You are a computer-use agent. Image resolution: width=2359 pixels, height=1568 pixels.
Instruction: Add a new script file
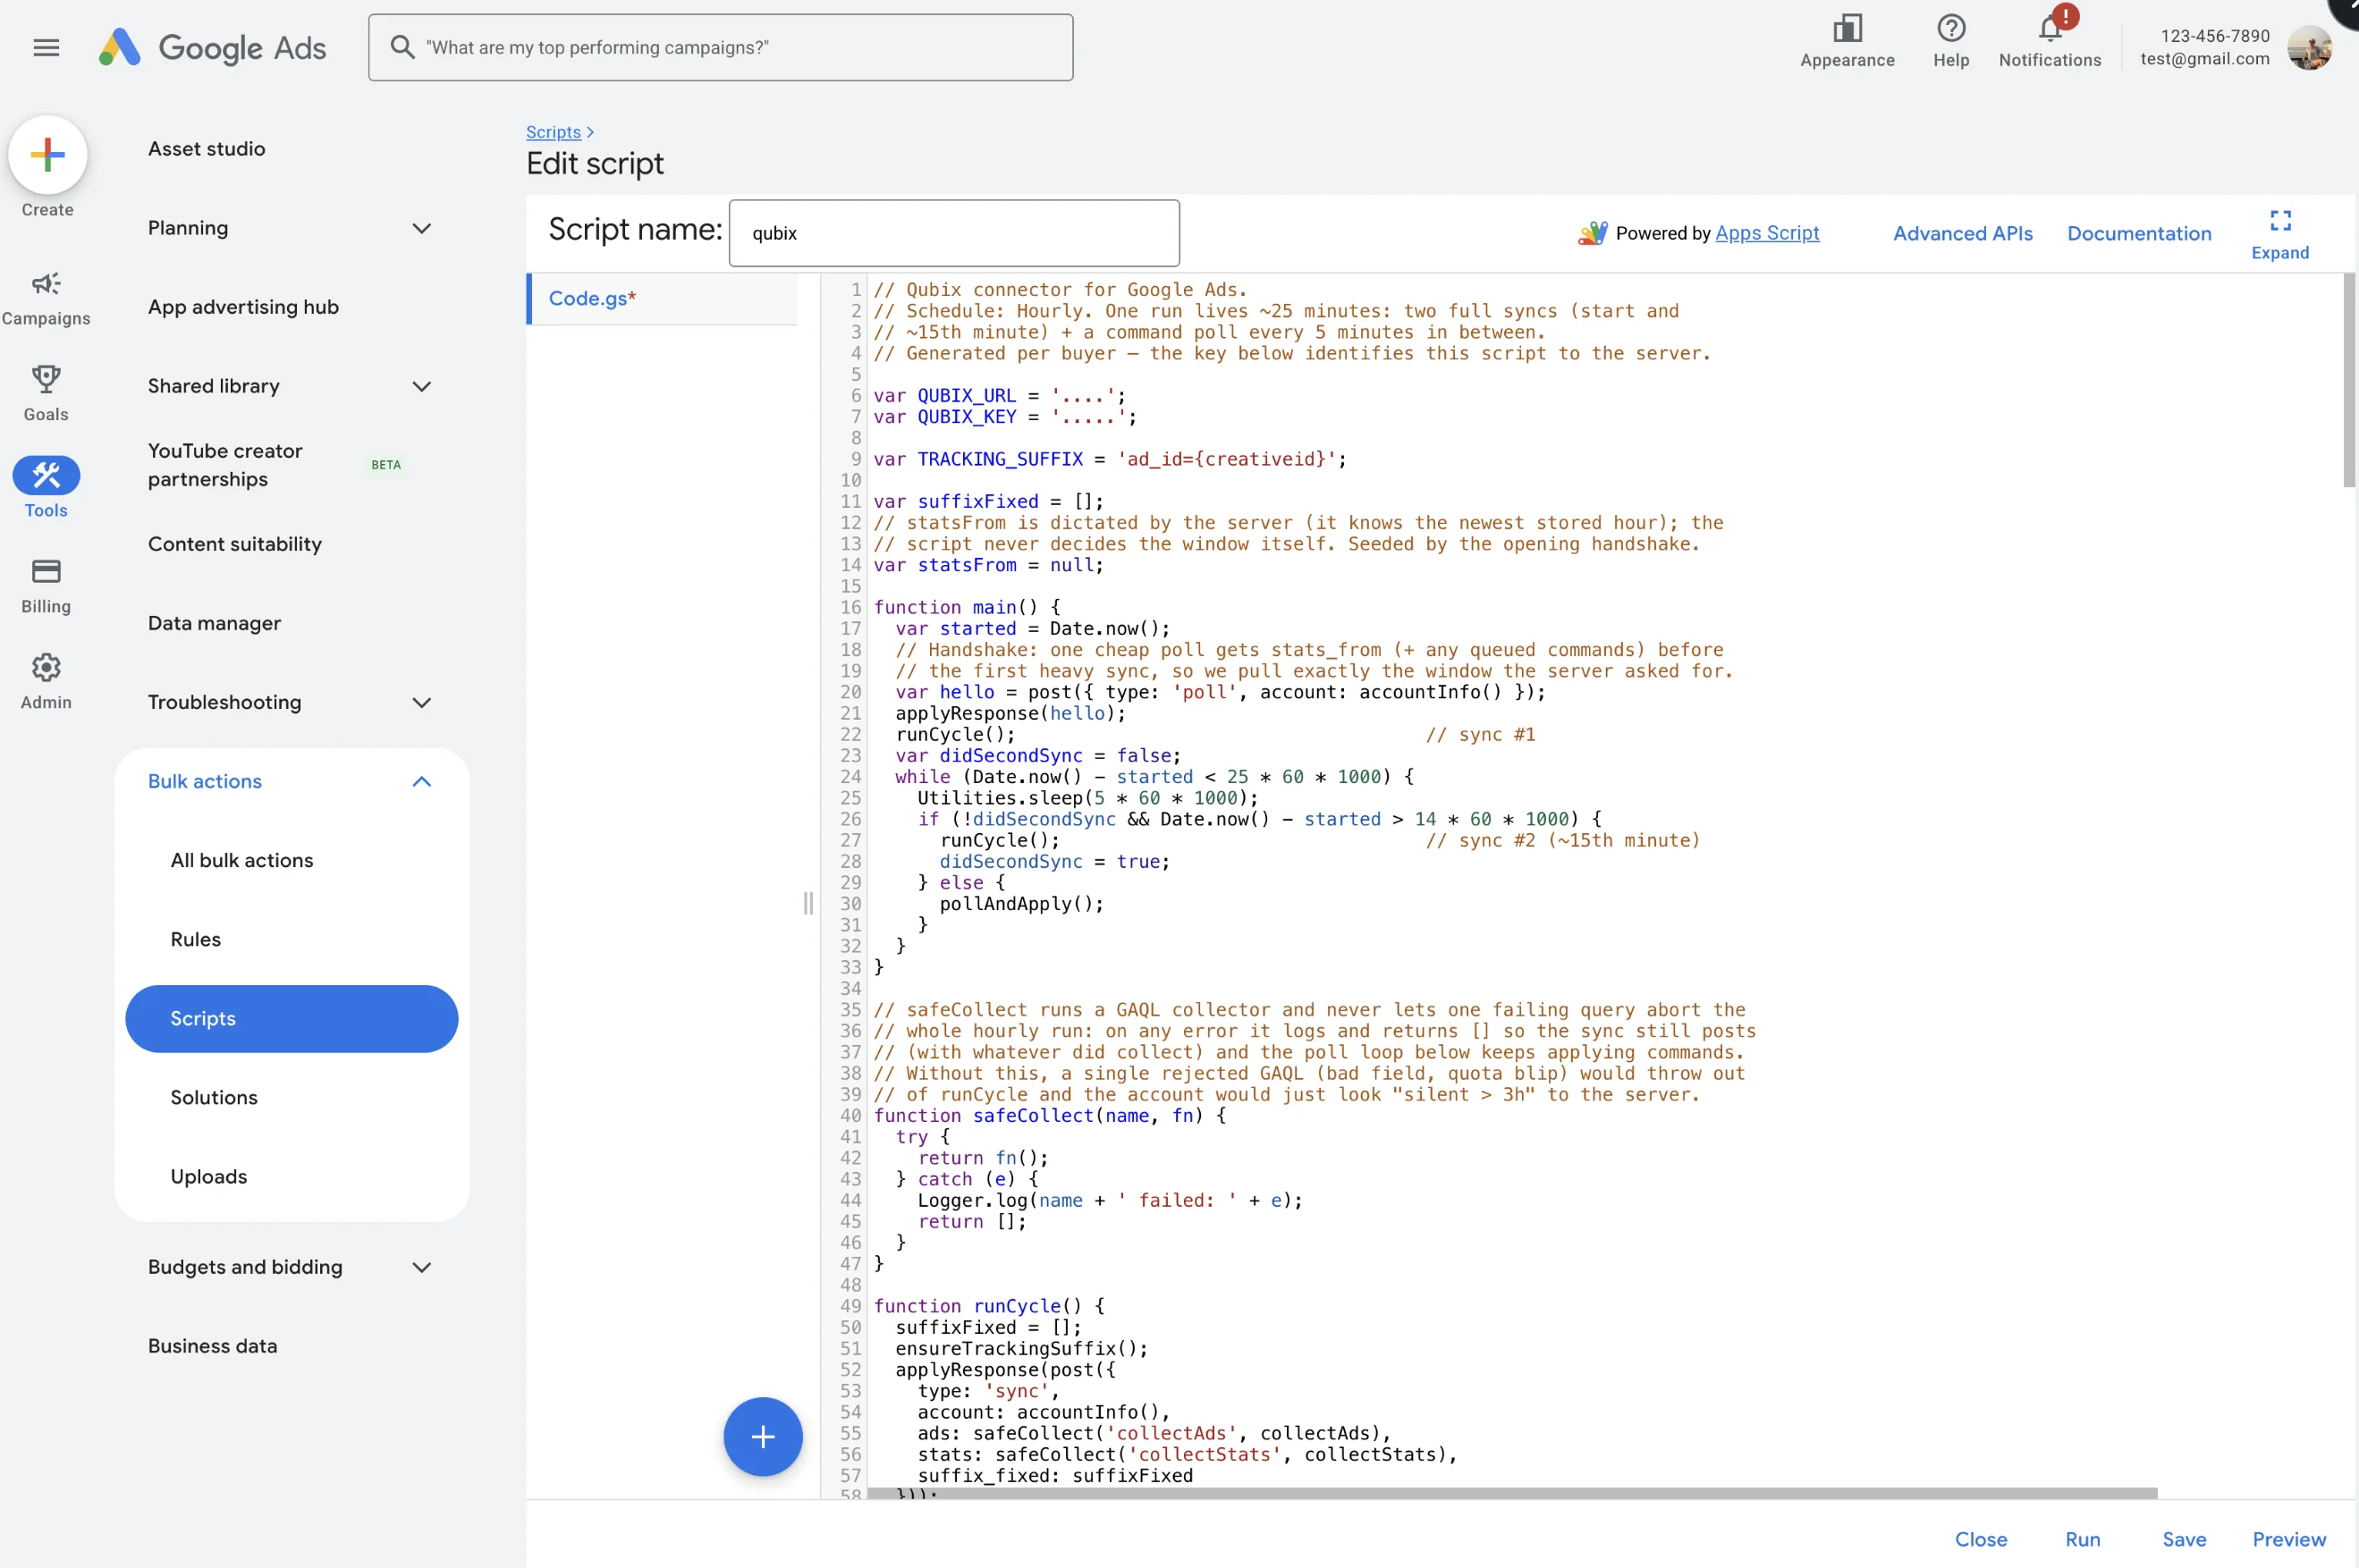coord(762,1436)
